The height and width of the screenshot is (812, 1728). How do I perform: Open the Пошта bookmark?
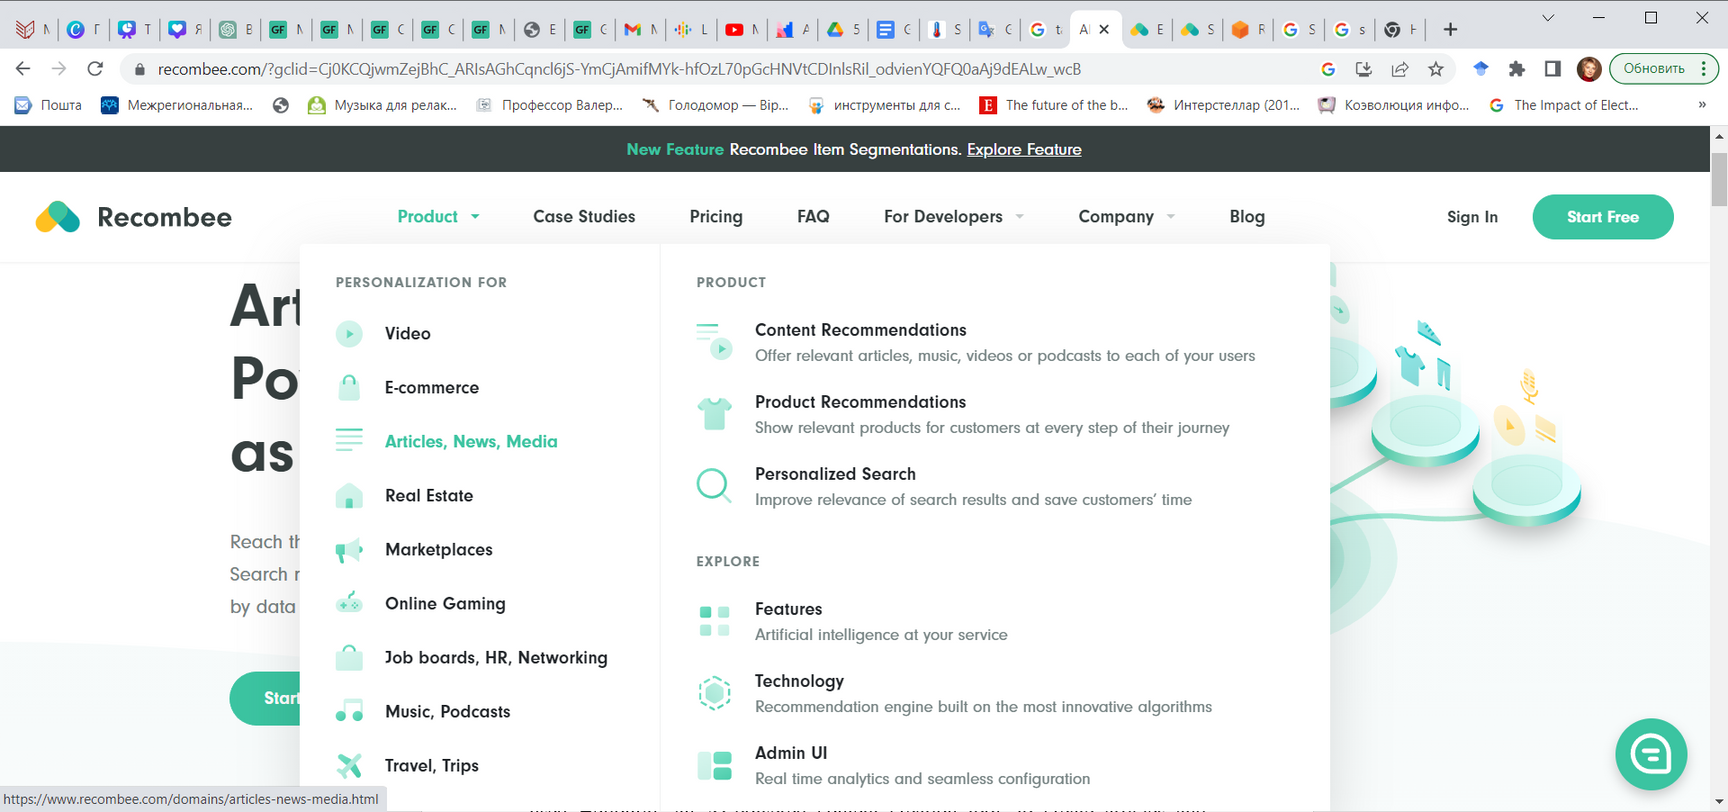(48, 105)
